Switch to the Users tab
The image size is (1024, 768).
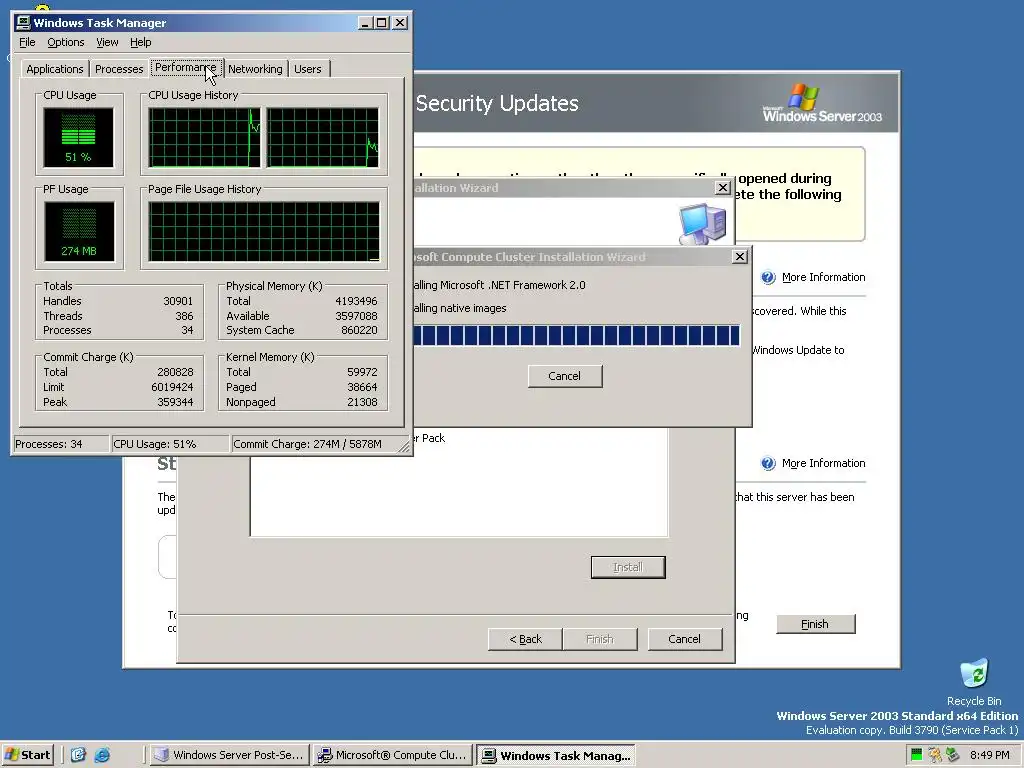(x=308, y=69)
